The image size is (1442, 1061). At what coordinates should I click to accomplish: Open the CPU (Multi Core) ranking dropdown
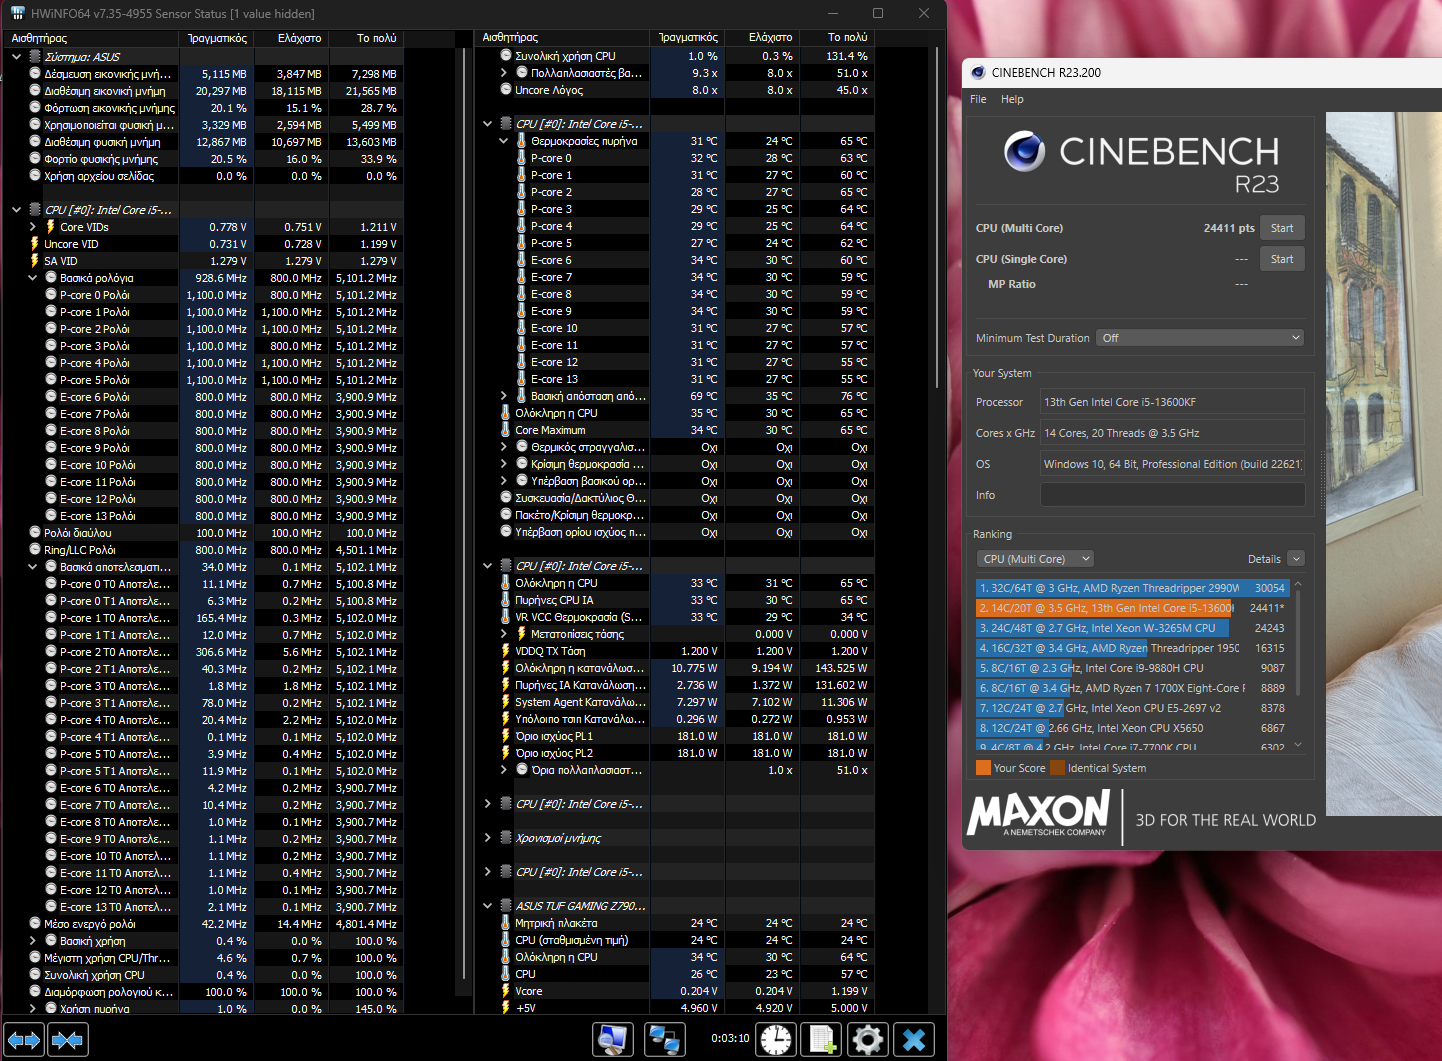1035,559
